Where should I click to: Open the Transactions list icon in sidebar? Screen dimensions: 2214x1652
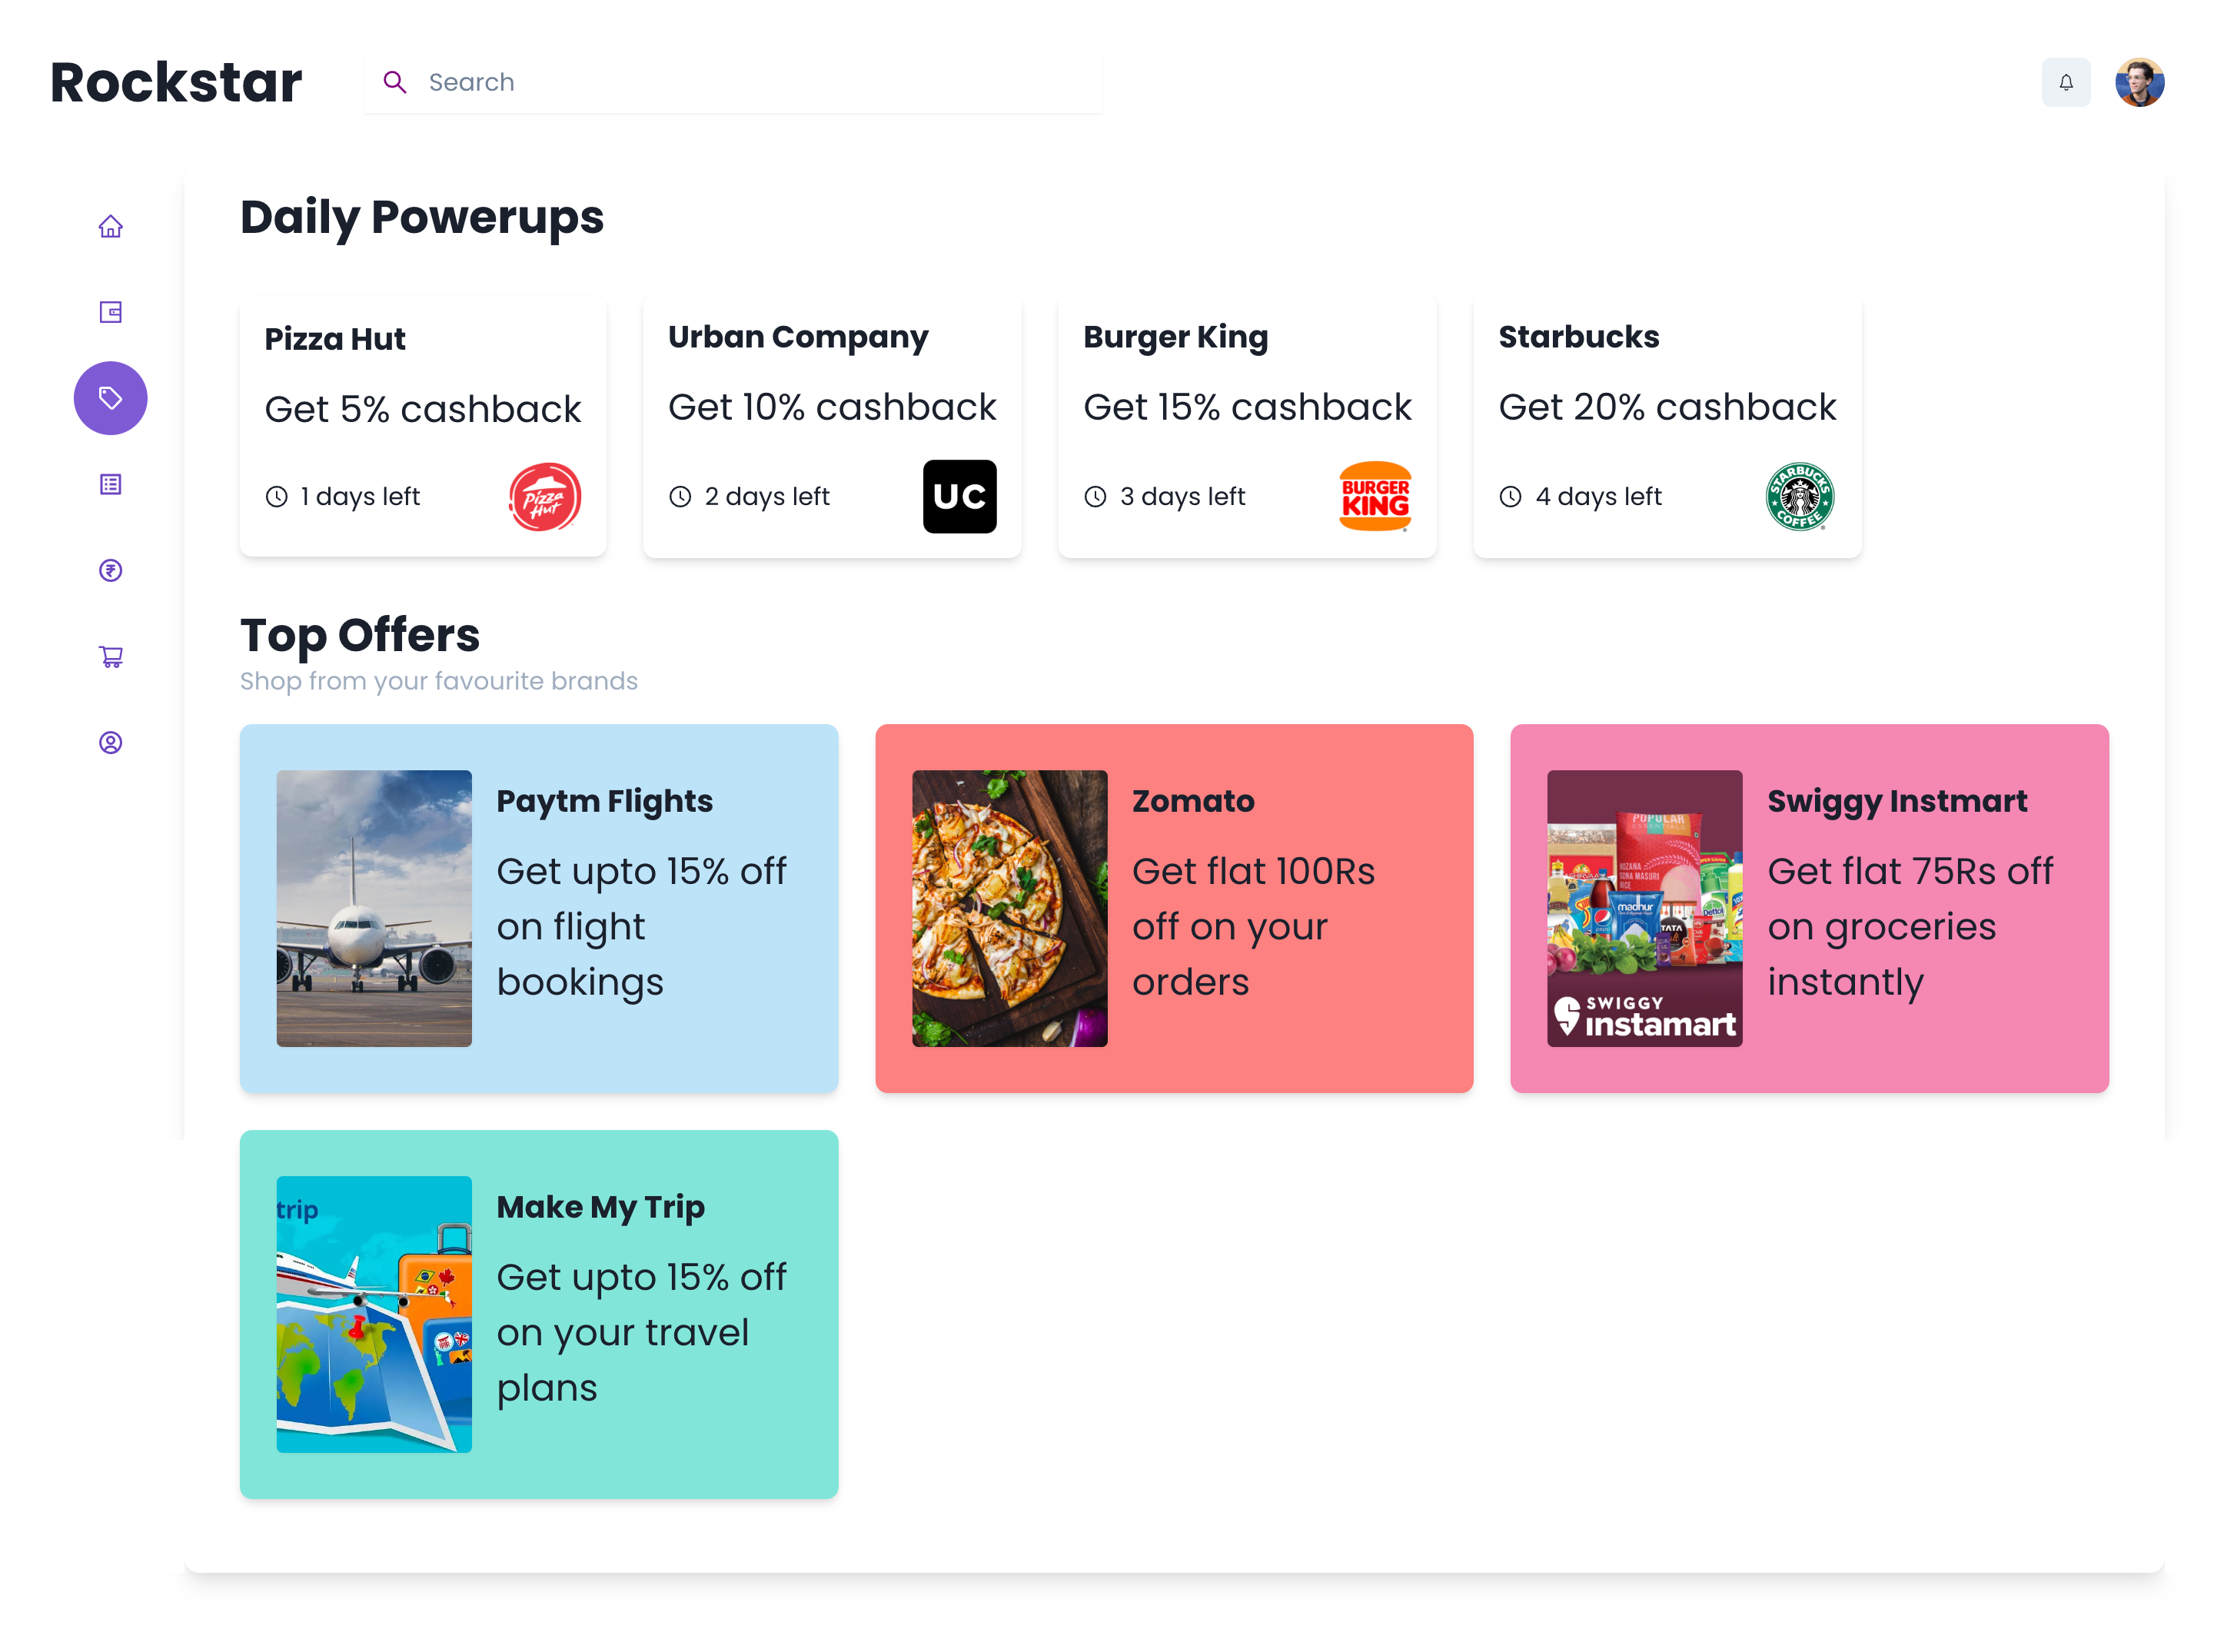point(110,484)
